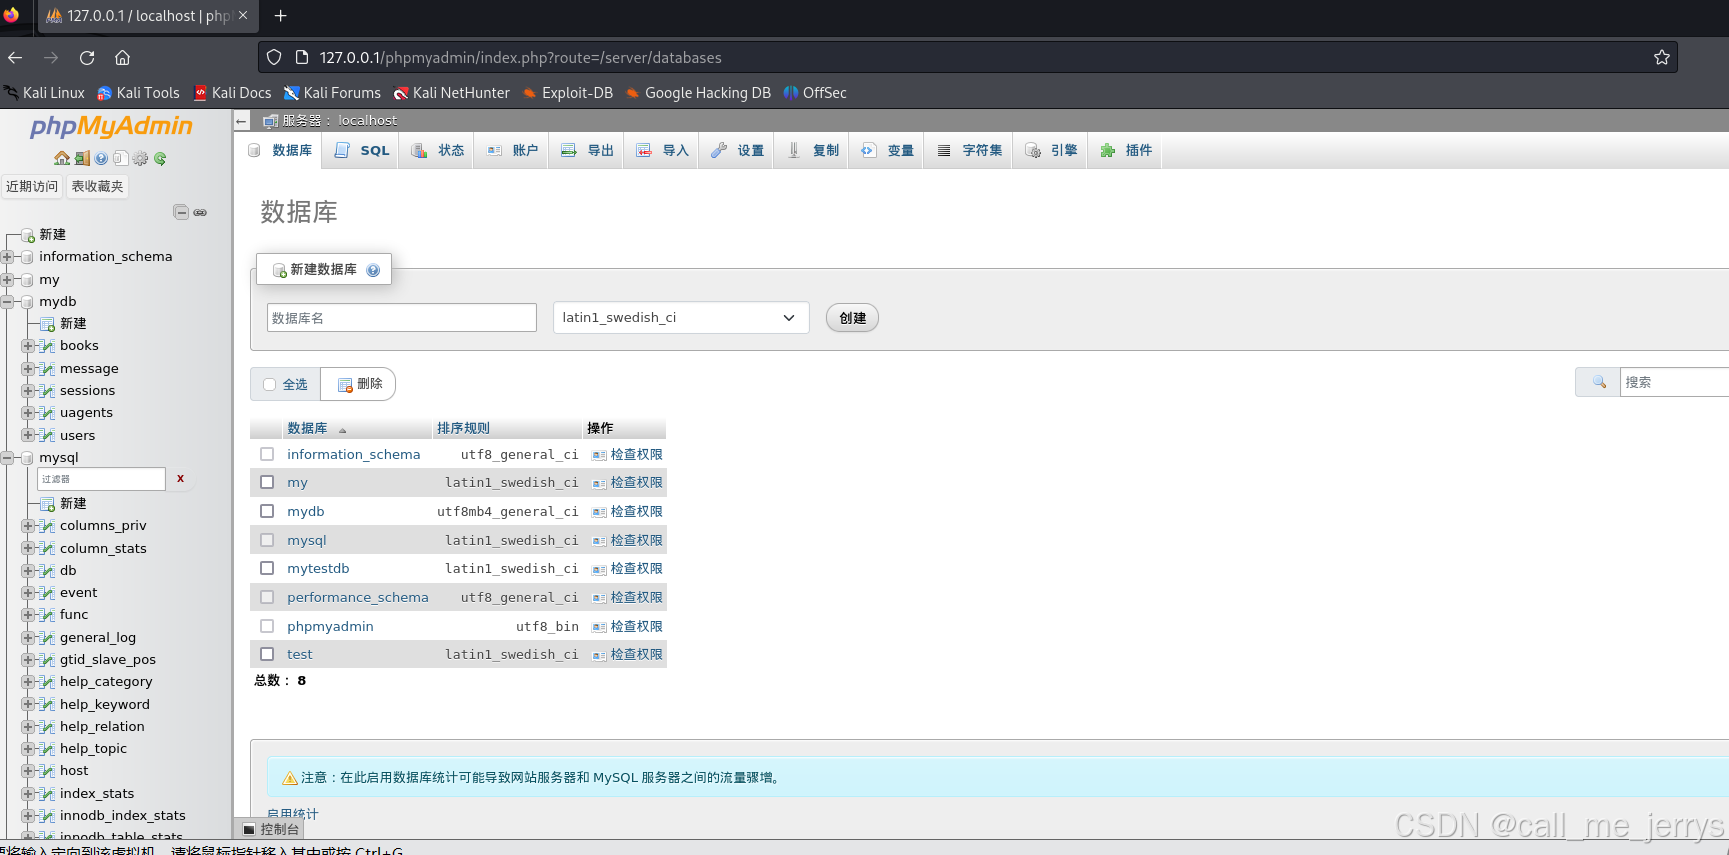Viewport: 1729px width, 855px height.
Task: Open the 近期访问 recent list
Action: coord(32,186)
